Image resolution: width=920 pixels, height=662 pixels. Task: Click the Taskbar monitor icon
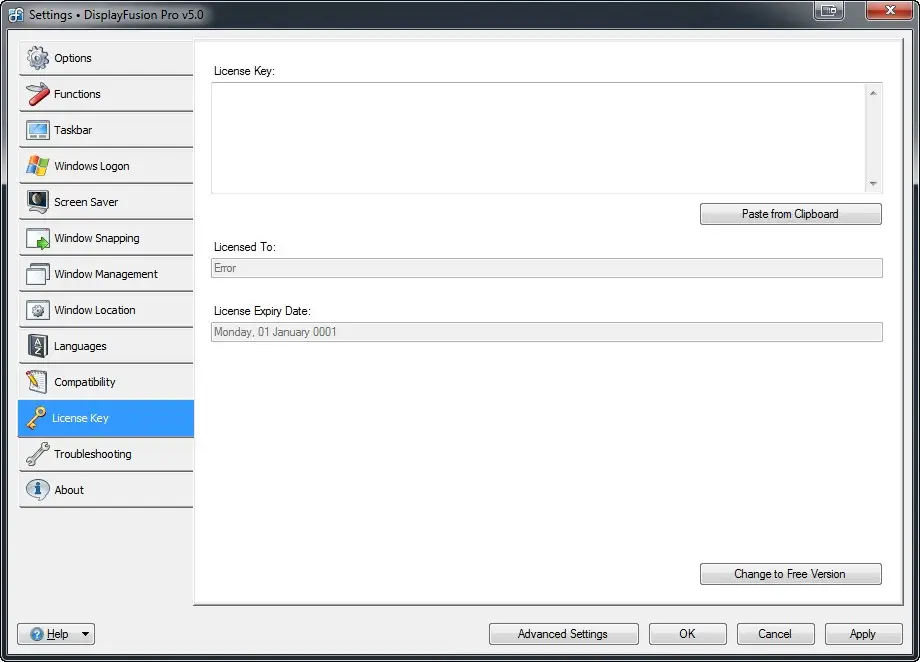point(38,130)
